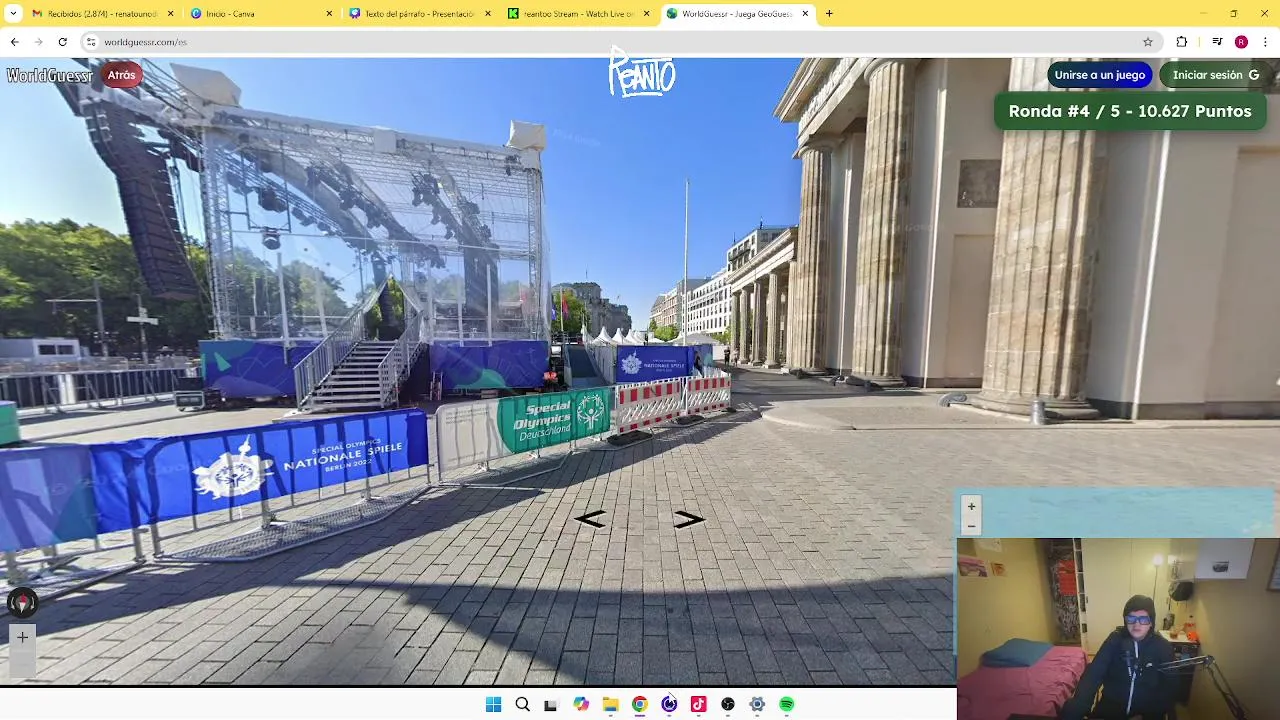Screen dimensions: 1280x720
Task: Open the TikTok app on the taskbar
Action: click(x=698, y=705)
